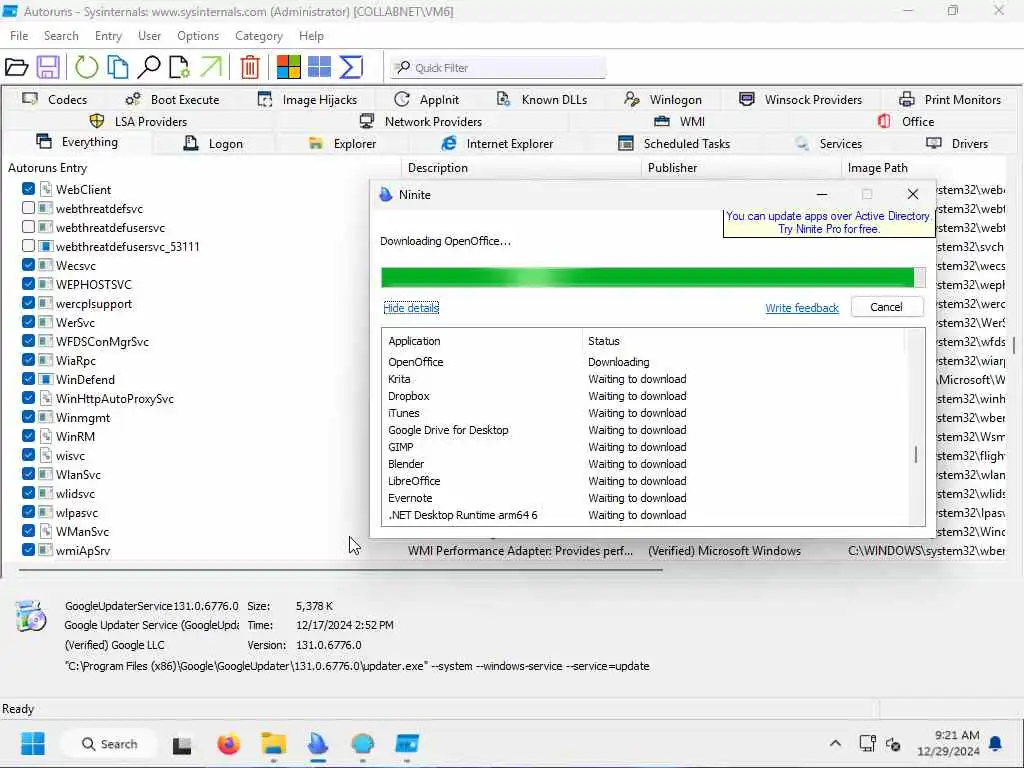Select the OpenOffice row in Ninite
This screenshot has width=1024, height=768.
point(645,362)
